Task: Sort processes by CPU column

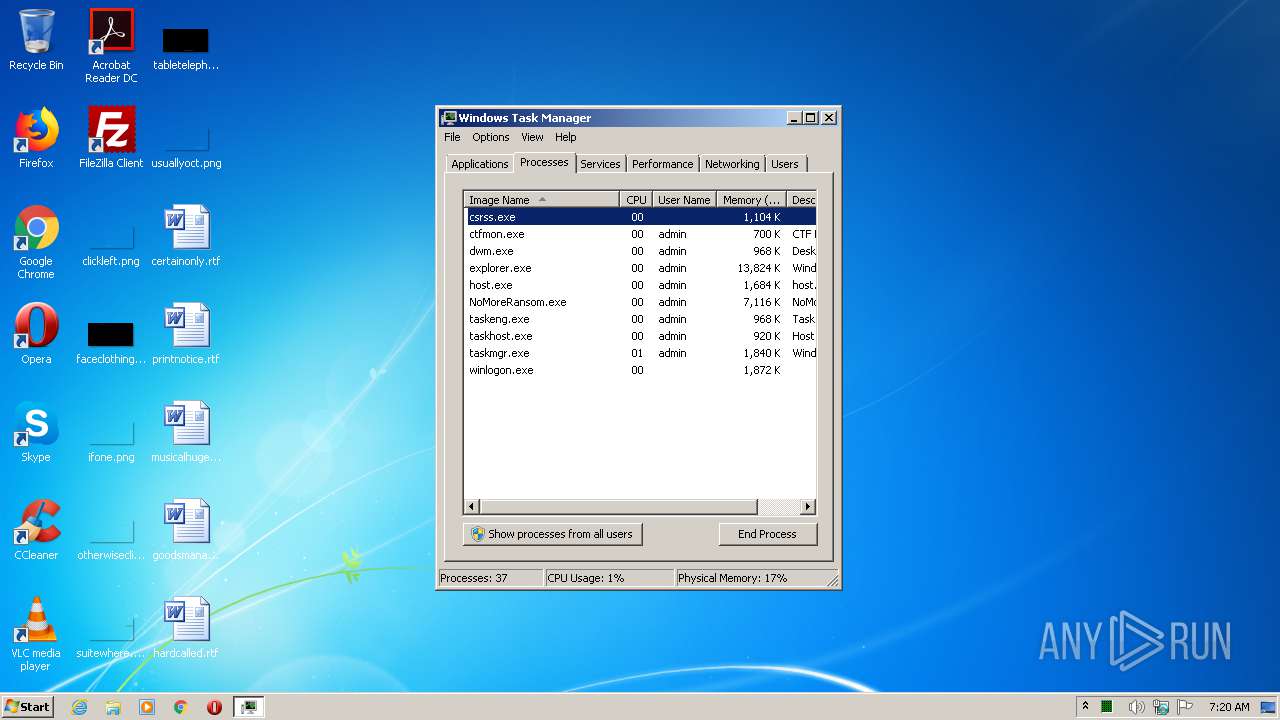Action: coord(636,200)
